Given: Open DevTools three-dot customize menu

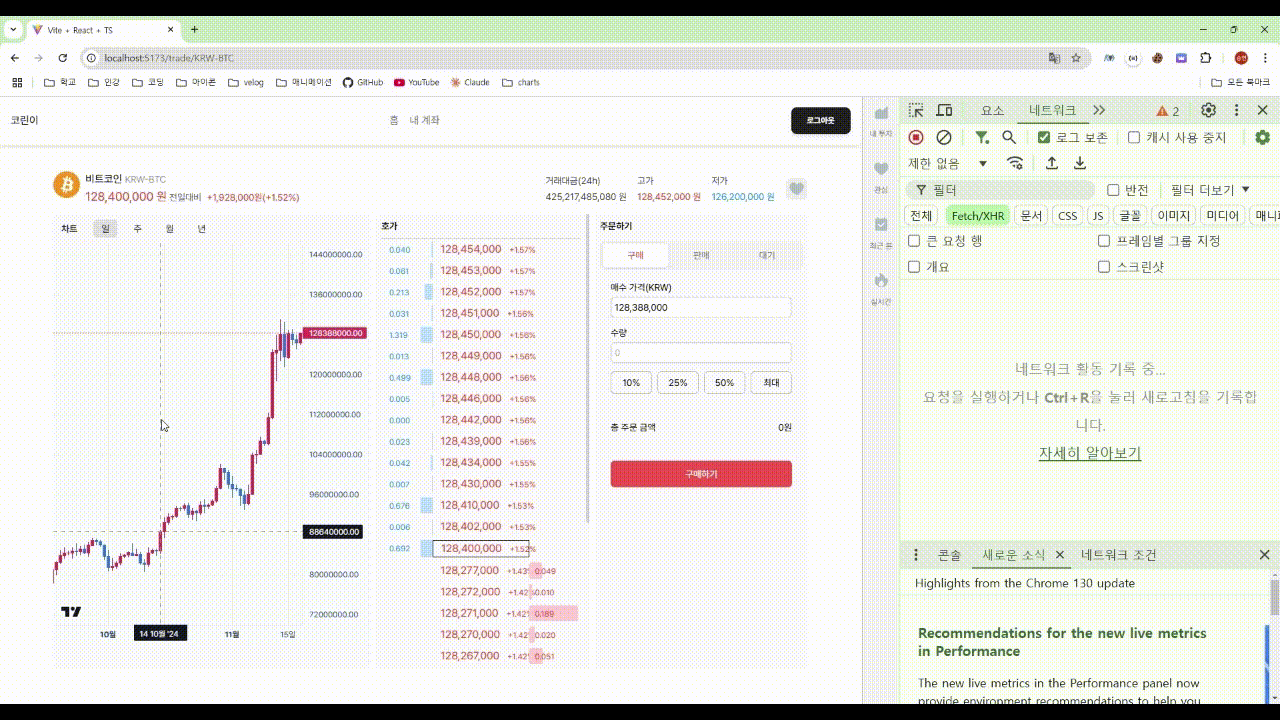Looking at the screenshot, I should (1236, 110).
